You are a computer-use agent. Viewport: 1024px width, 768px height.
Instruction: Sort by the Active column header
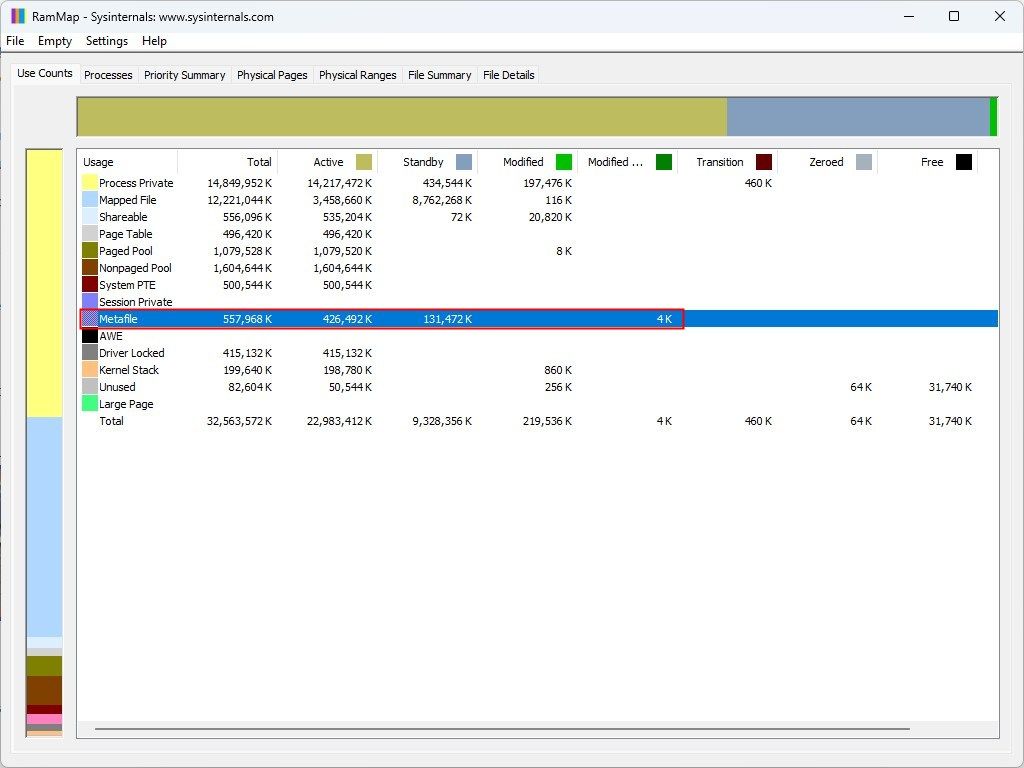pos(327,162)
